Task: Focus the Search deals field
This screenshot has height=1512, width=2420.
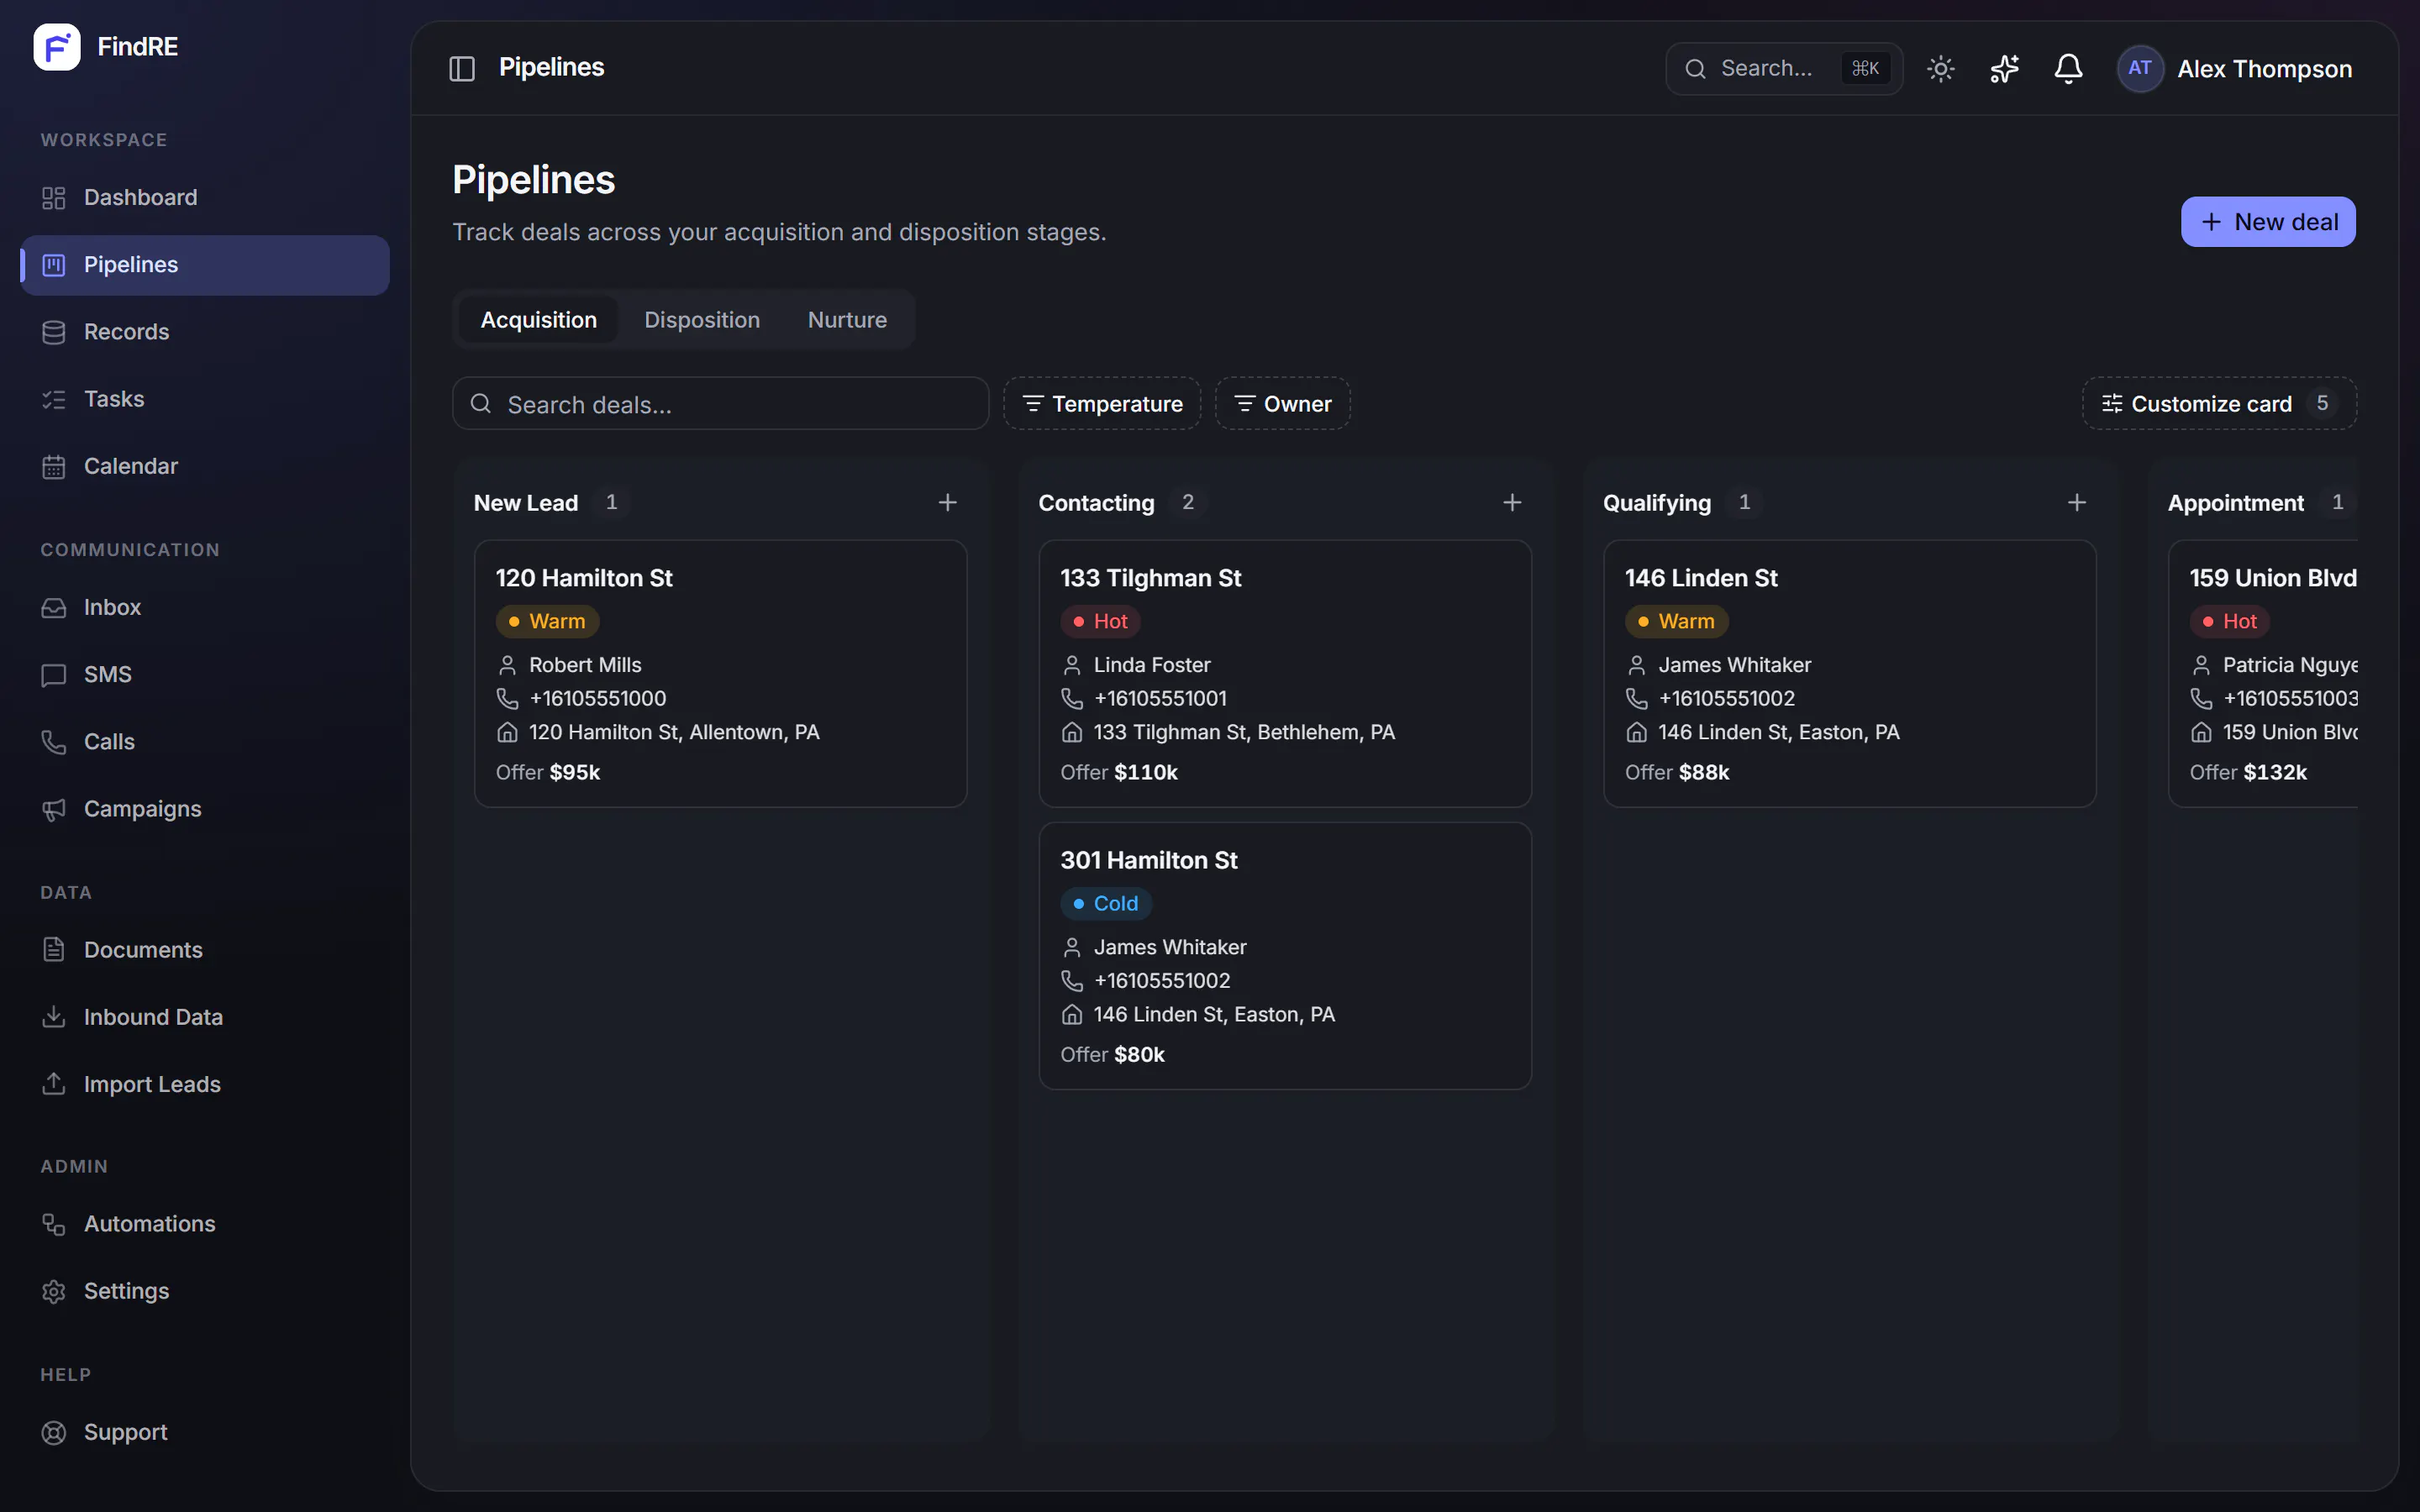Action: [720, 403]
